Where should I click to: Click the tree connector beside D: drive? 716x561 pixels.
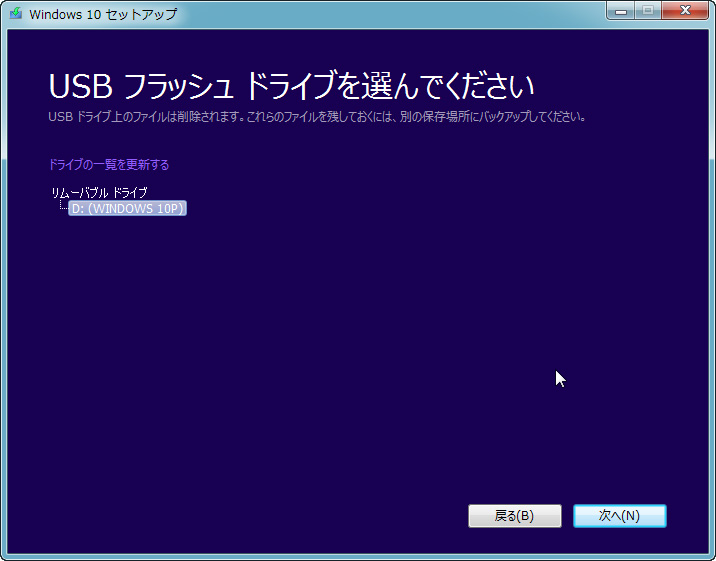(63, 205)
